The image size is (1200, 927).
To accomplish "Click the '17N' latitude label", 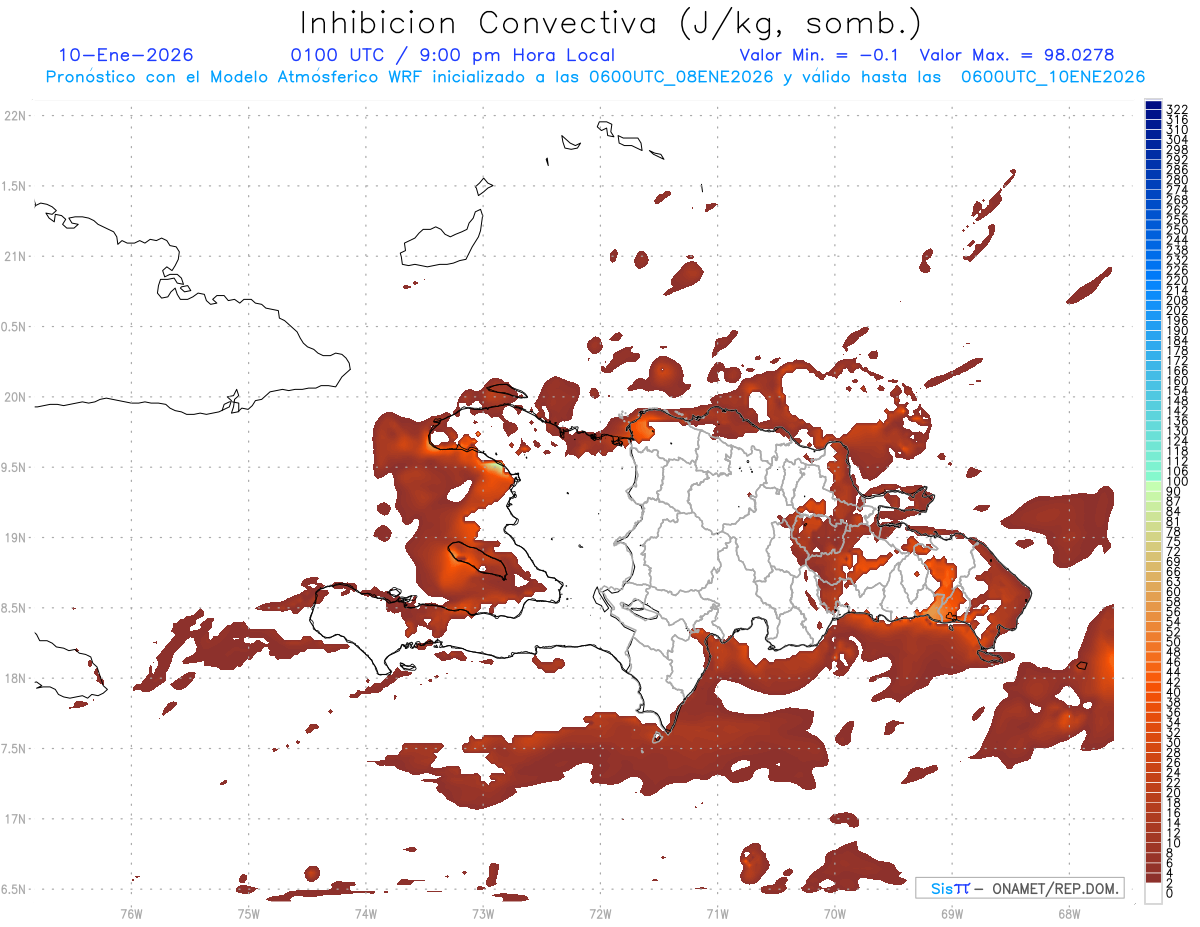I will 15,819.
